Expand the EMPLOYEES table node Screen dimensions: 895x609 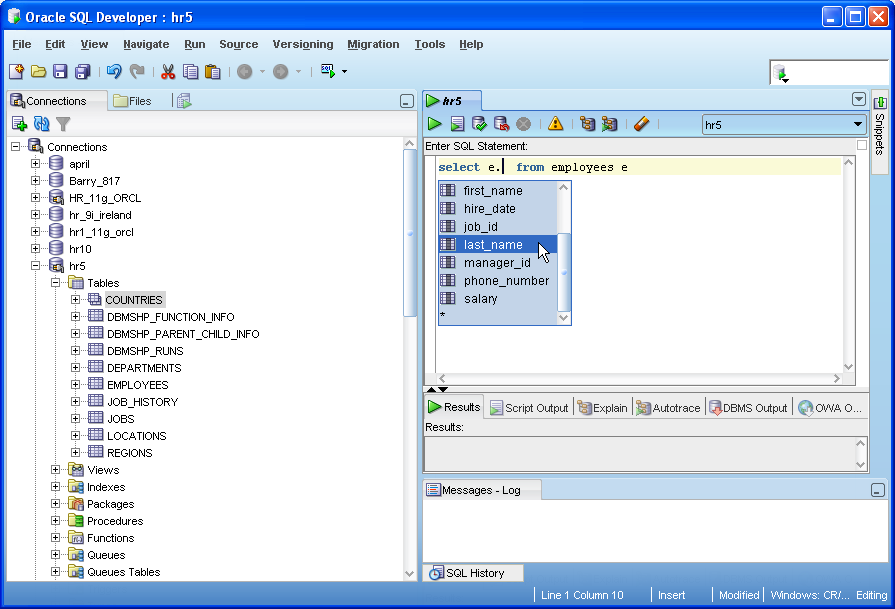point(75,385)
